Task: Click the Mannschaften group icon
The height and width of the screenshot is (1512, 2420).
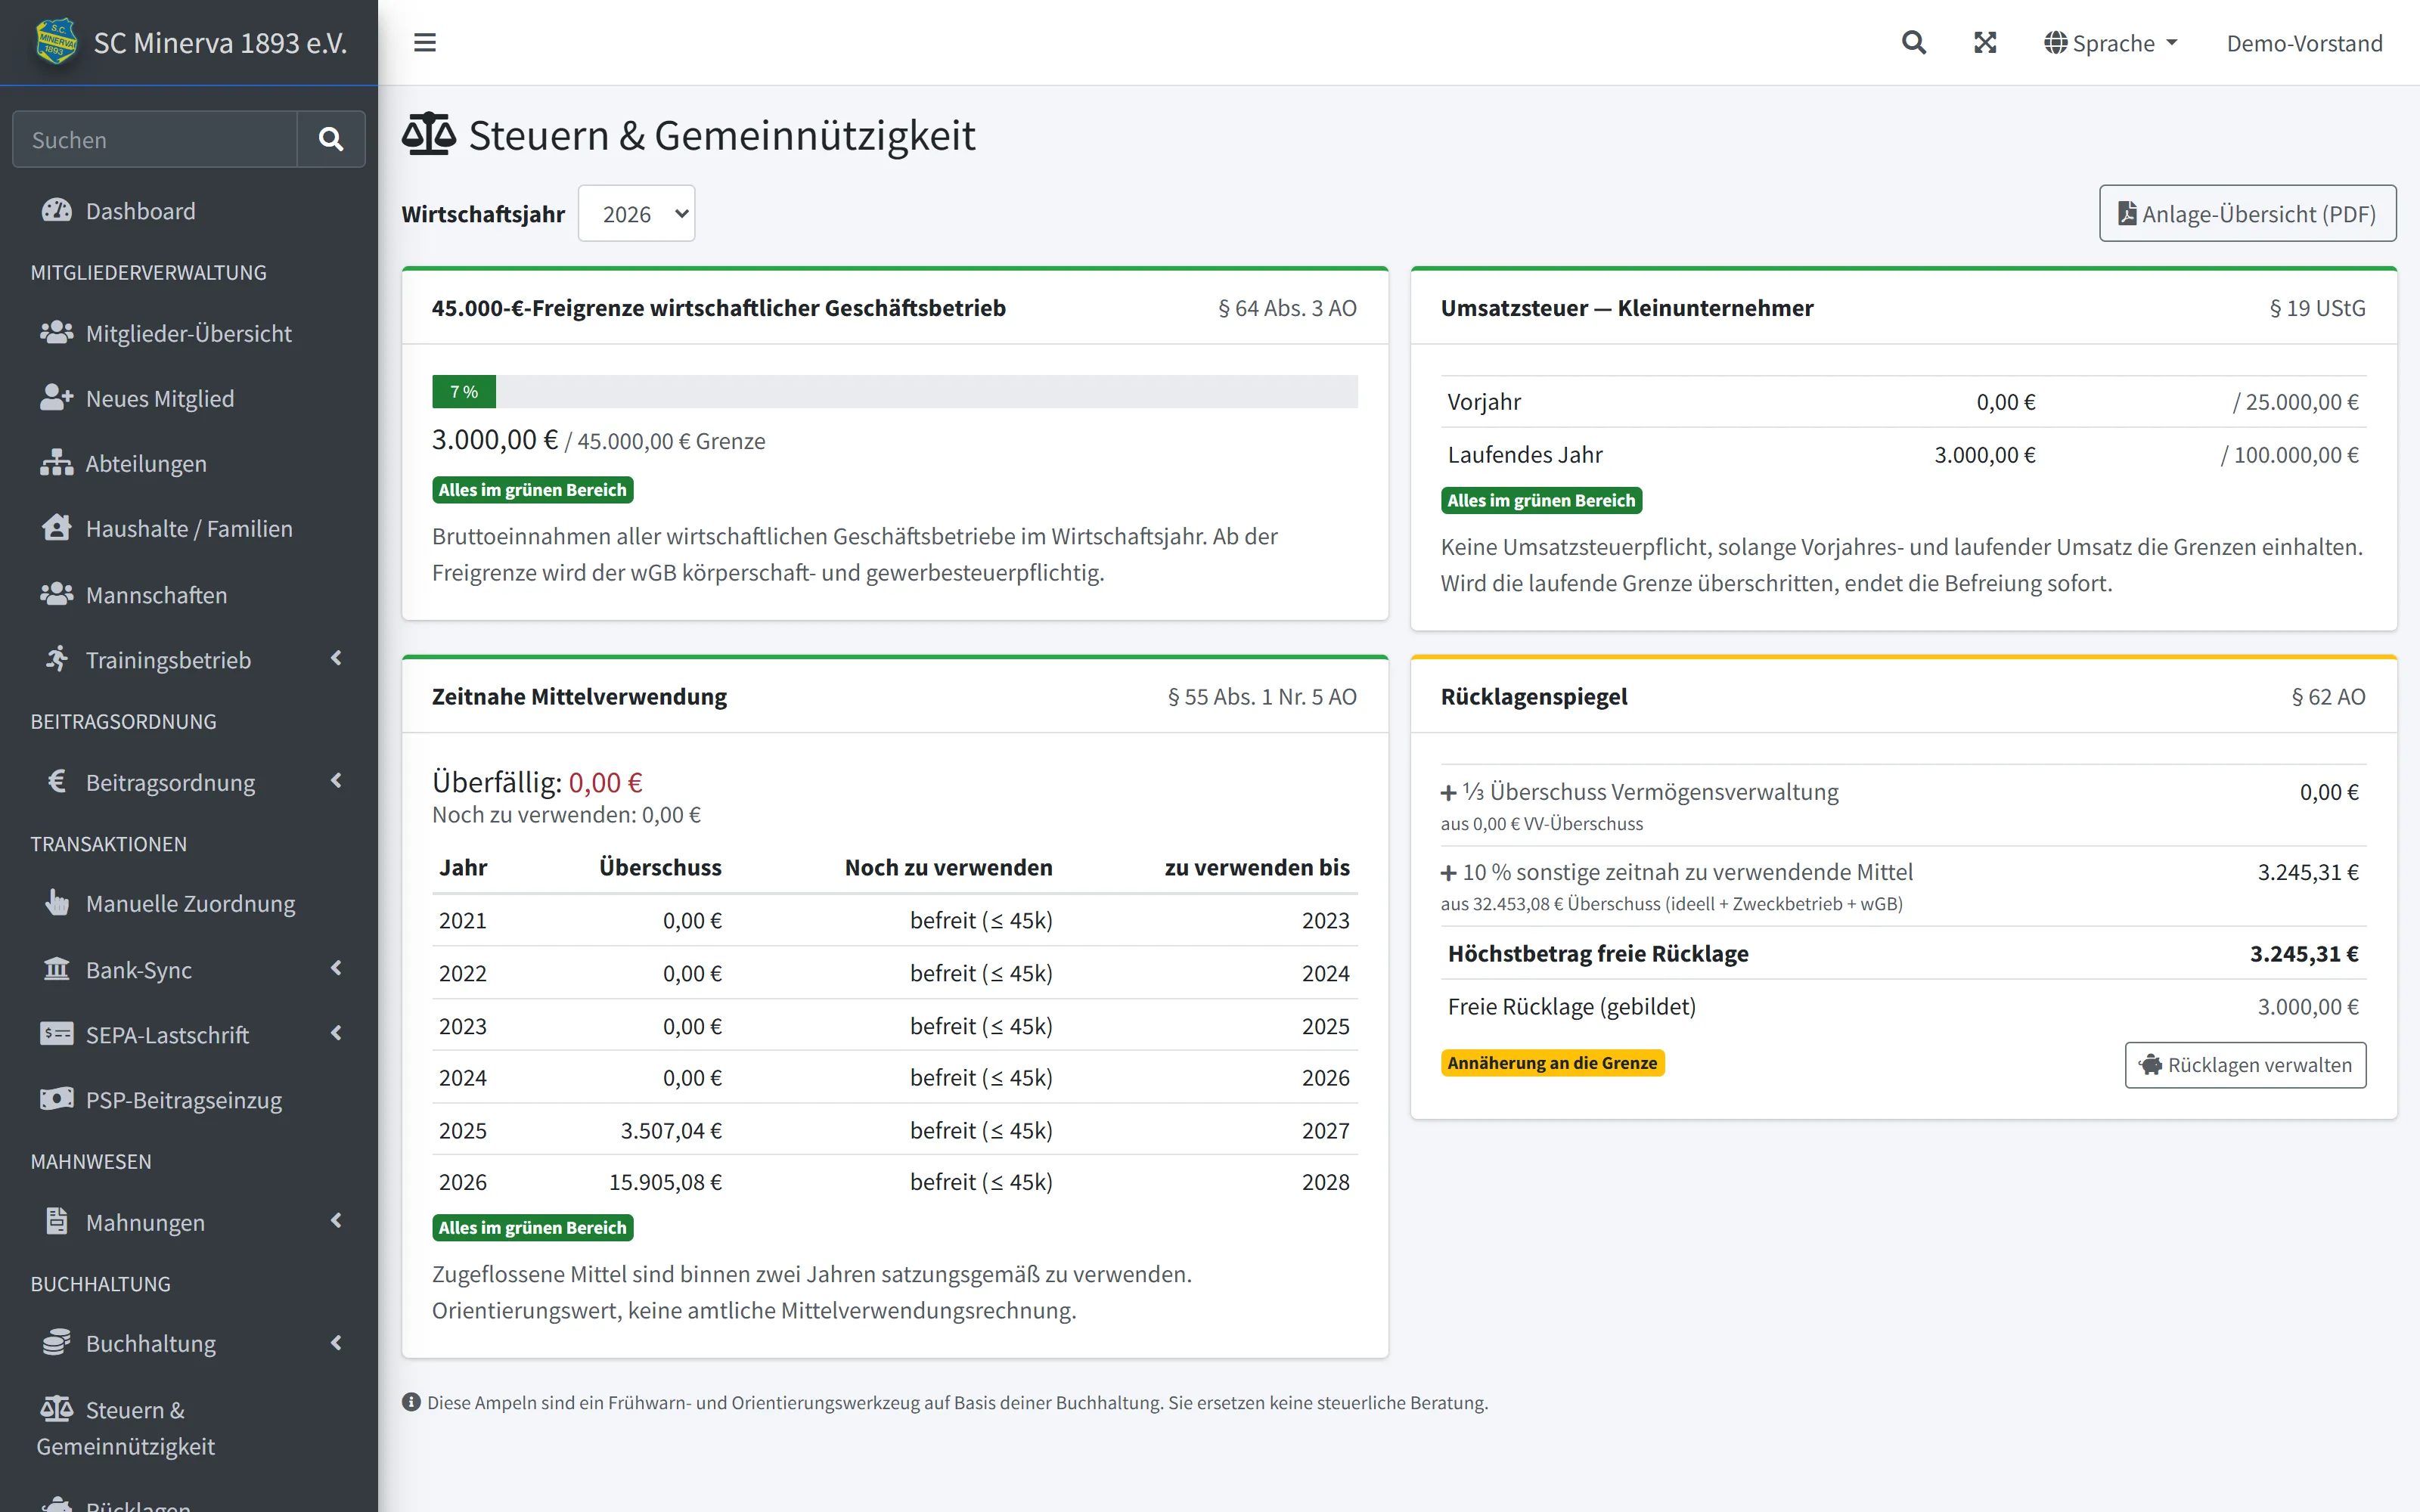Action: [x=57, y=594]
